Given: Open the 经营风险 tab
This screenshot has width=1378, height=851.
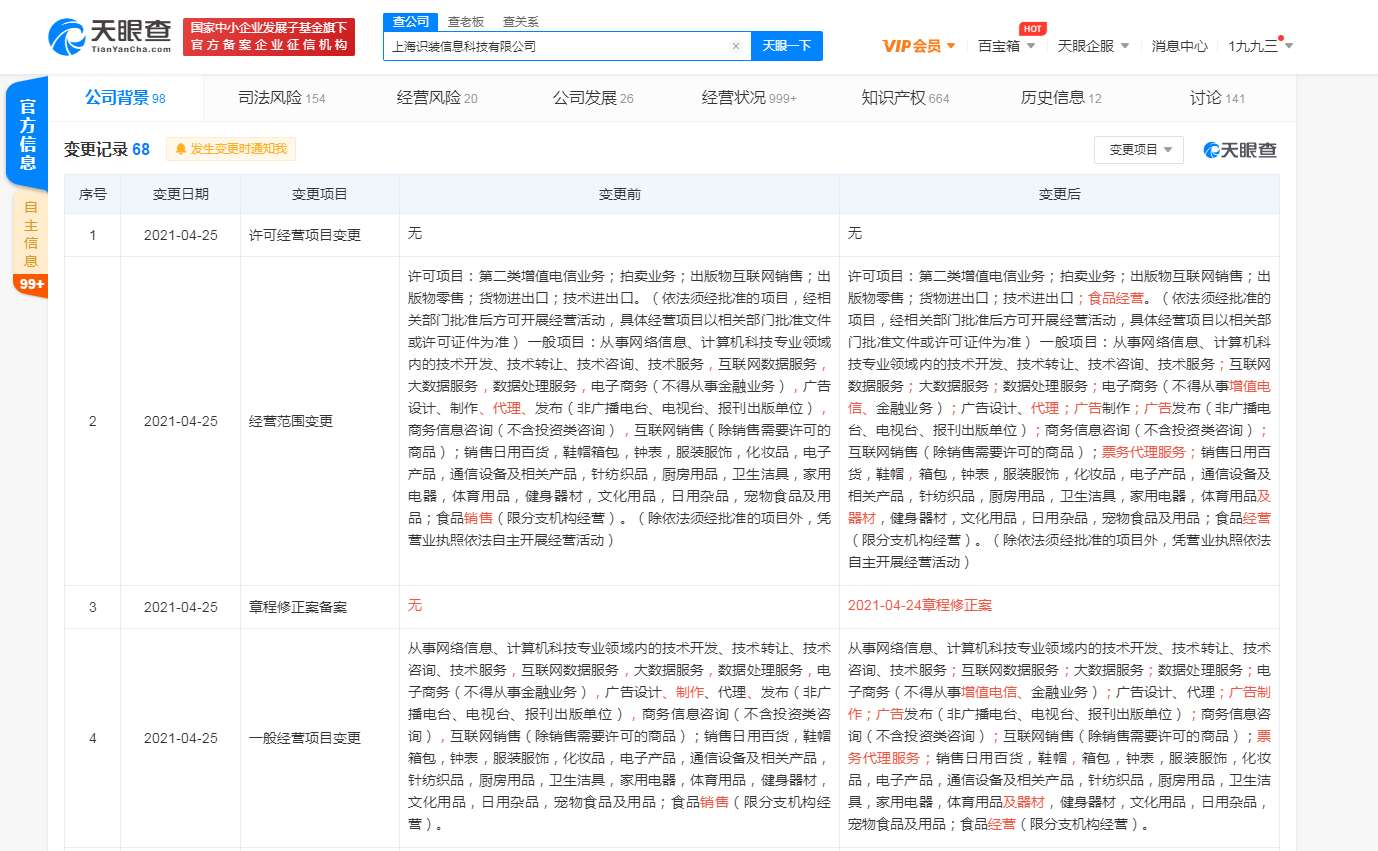Looking at the screenshot, I should coord(437,98).
